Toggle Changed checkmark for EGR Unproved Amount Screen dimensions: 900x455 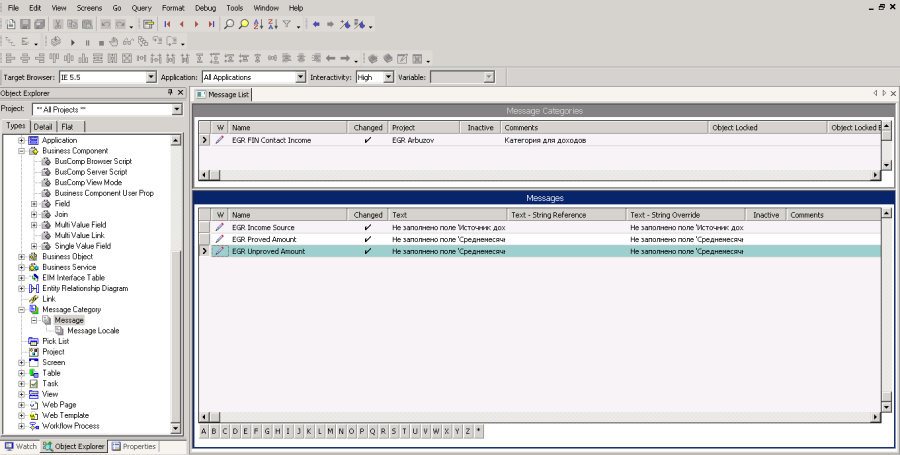pos(368,251)
